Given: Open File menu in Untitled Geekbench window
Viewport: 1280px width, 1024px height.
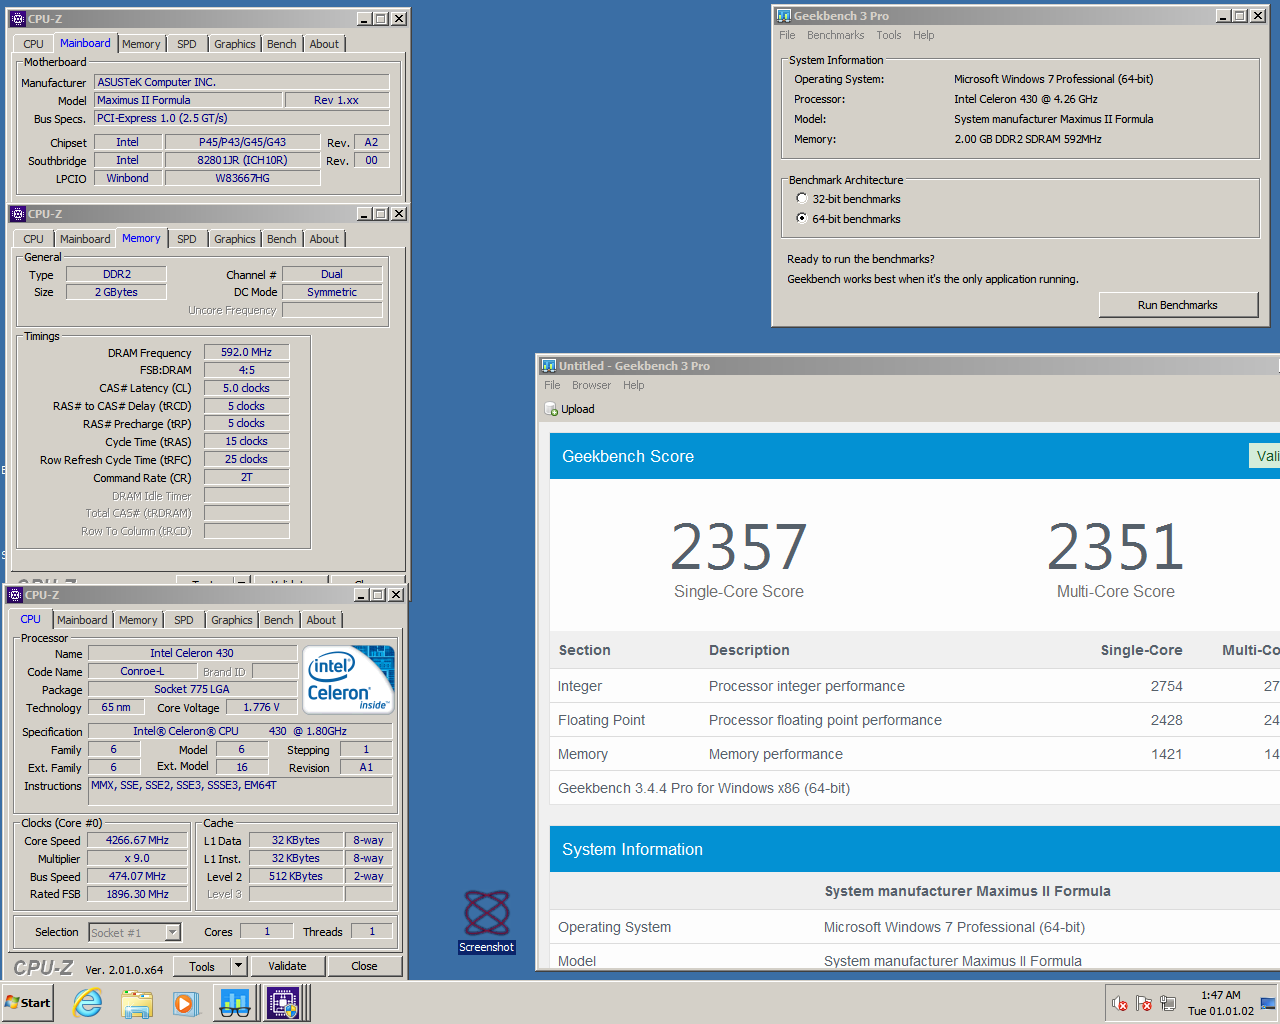Looking at the screenshot, I should (x=552, y=385).
